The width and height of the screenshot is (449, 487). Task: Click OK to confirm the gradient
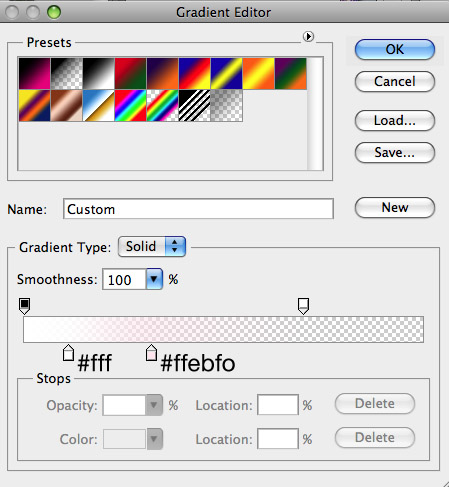pos(395,50)
